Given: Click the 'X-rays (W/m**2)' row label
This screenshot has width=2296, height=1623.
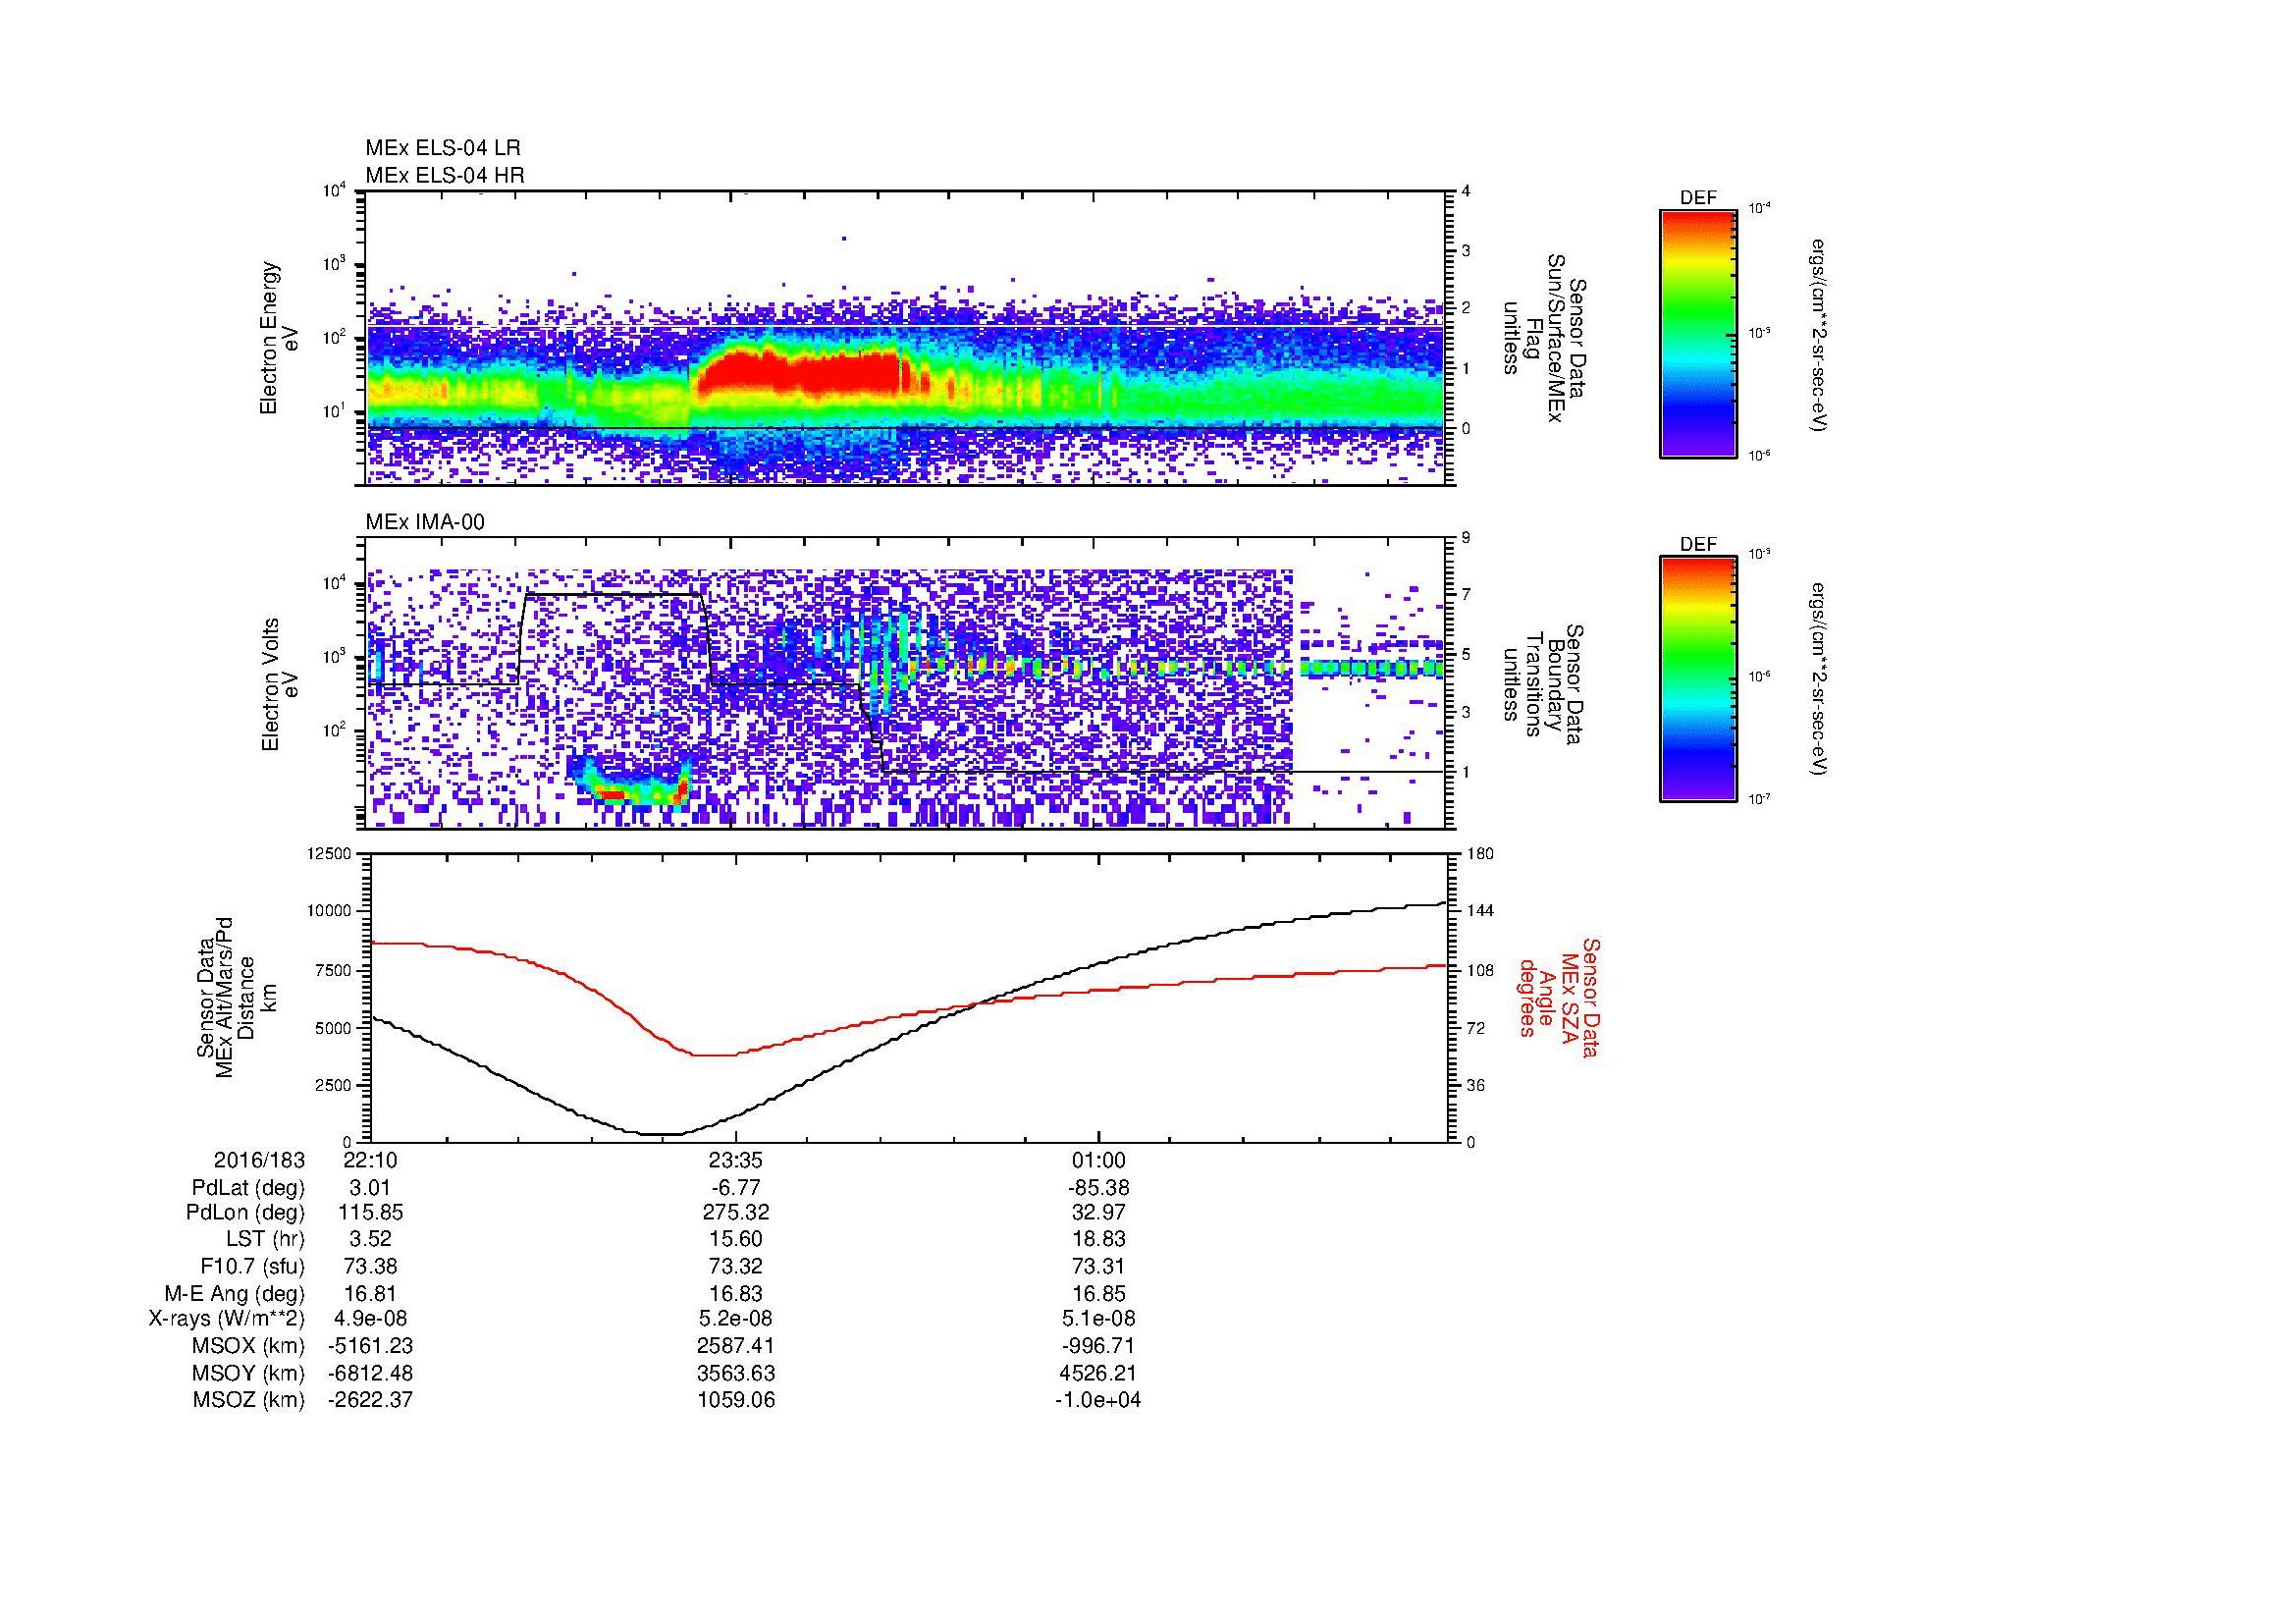Looking at the screenshot, I should point(227,1319).
